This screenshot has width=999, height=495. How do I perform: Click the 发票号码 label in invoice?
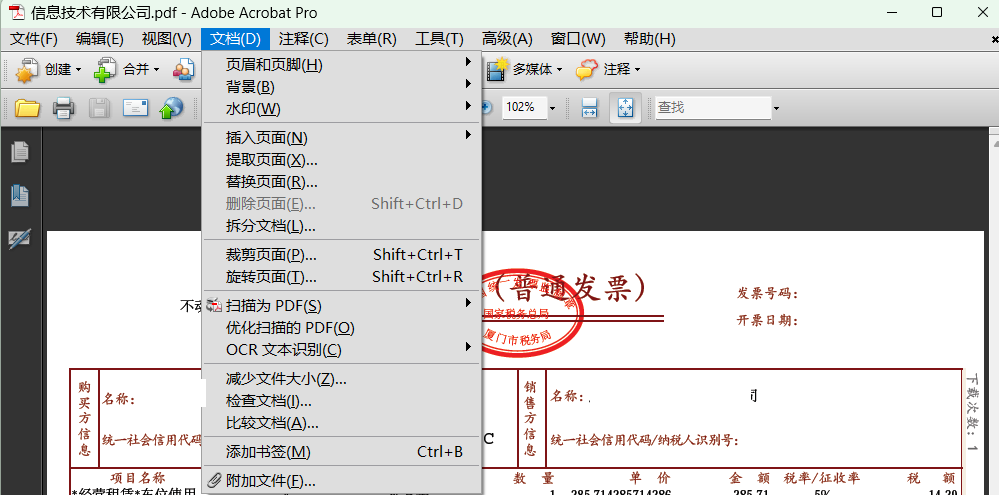pyautogui.click(x=768, y=294)
